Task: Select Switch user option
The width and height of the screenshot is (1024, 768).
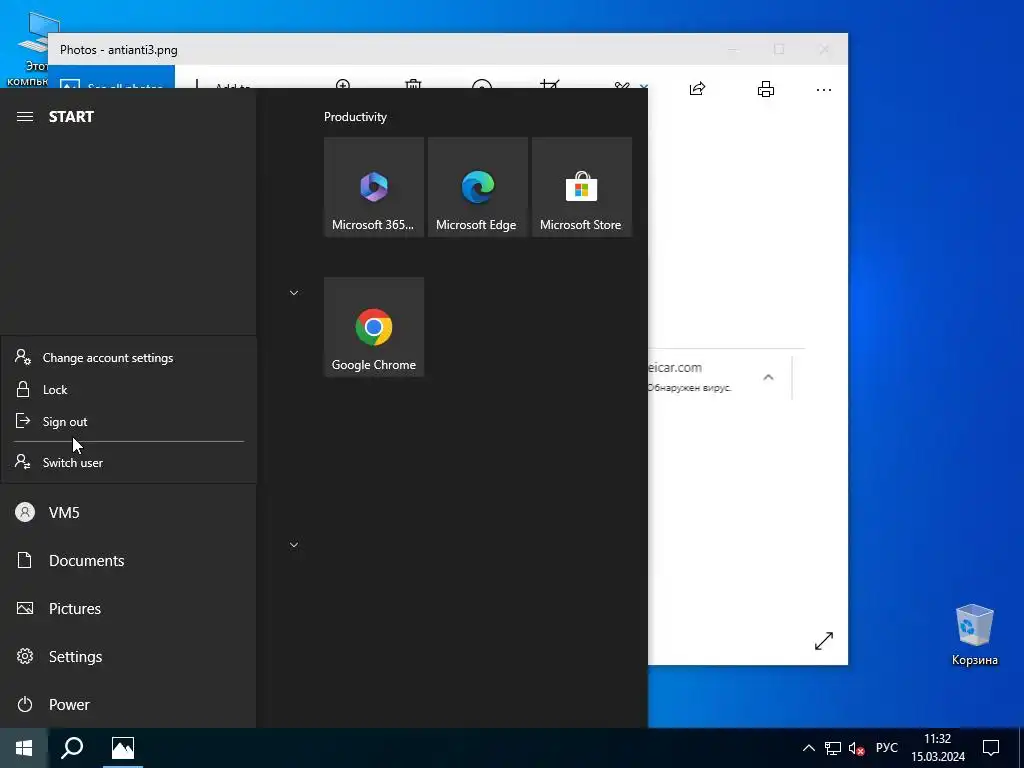Action: point(129,462)
